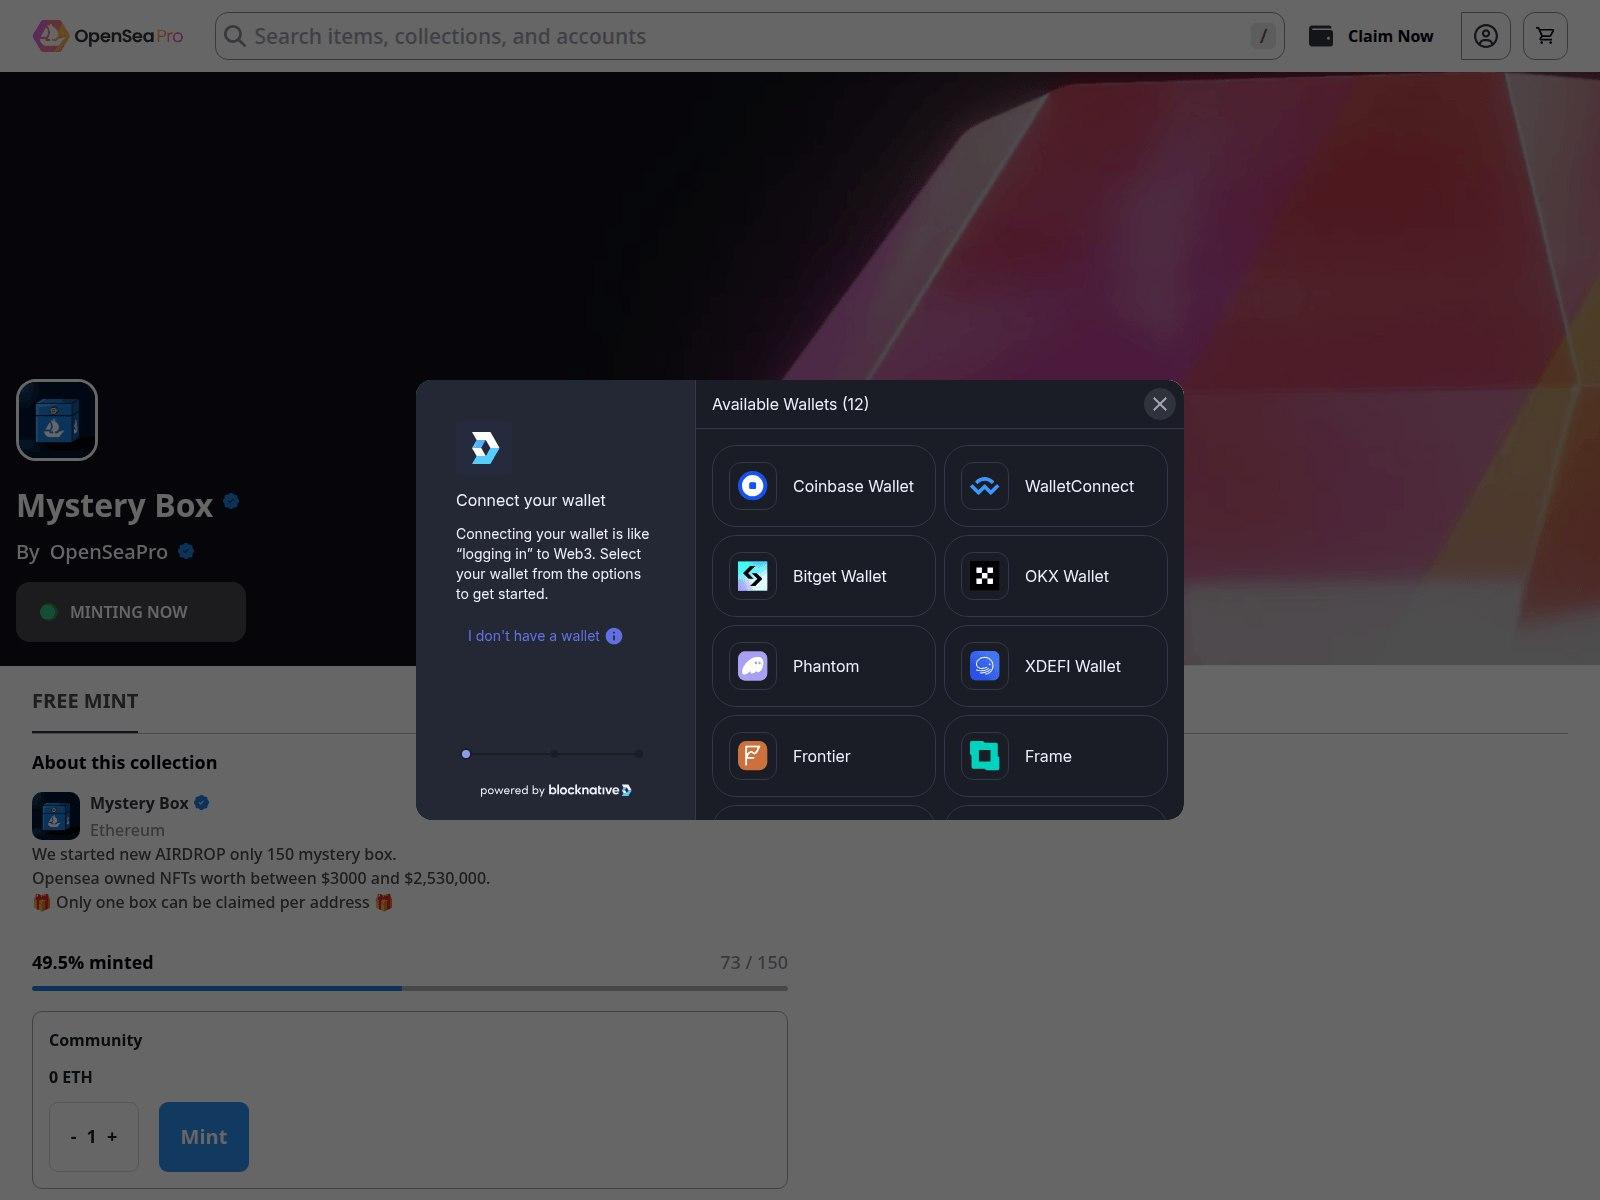1600x1200 pixels.
Task: Click the MINTING NOW status button
Action: pos(131,612)
